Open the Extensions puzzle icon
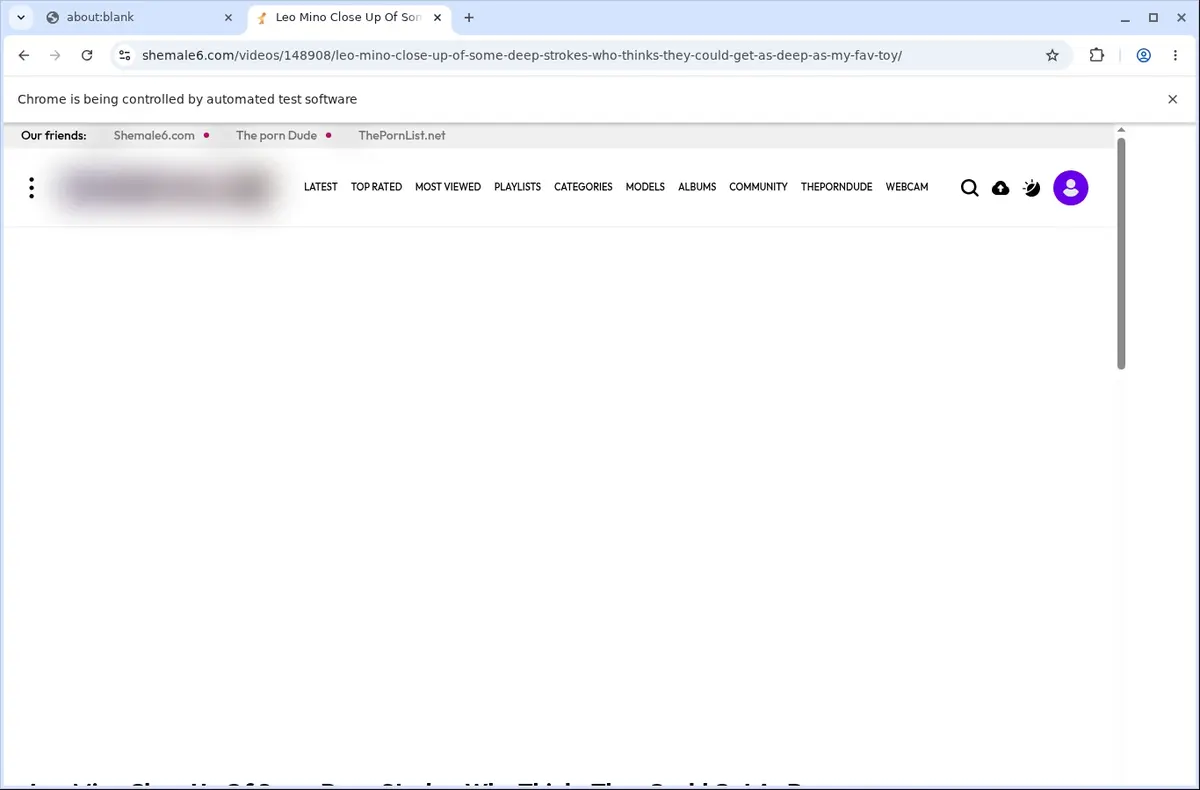Screen dimensions: 1200x790 point(1097,55)
